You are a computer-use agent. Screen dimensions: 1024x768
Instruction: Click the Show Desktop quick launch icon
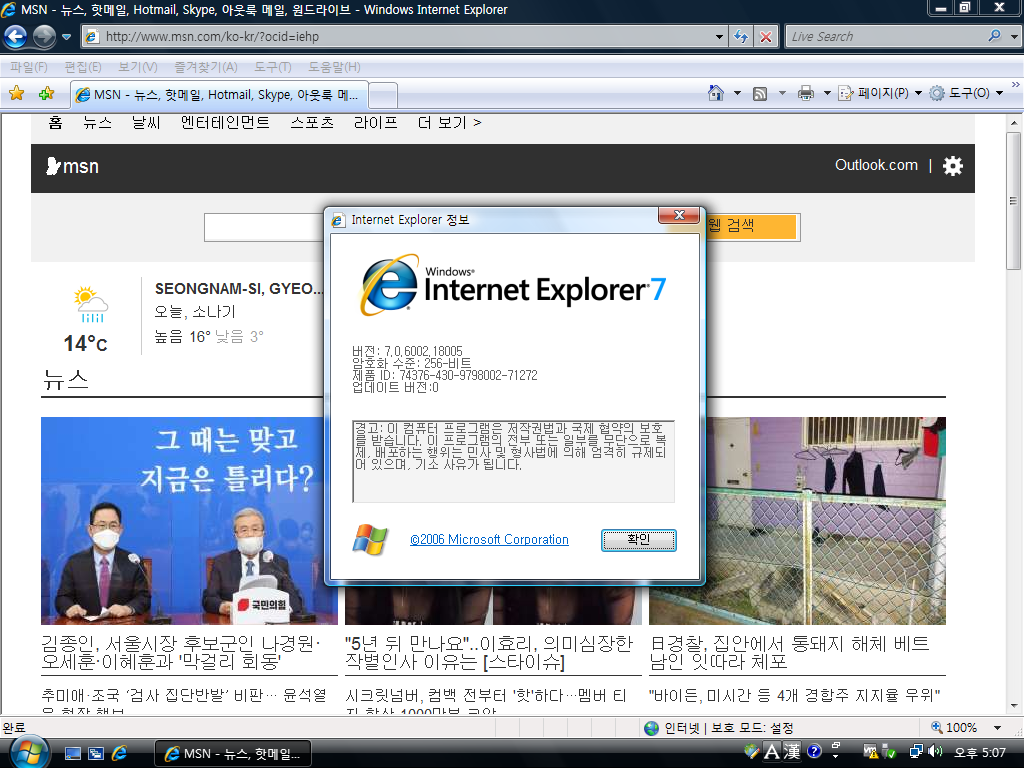(x=72, y=754)
